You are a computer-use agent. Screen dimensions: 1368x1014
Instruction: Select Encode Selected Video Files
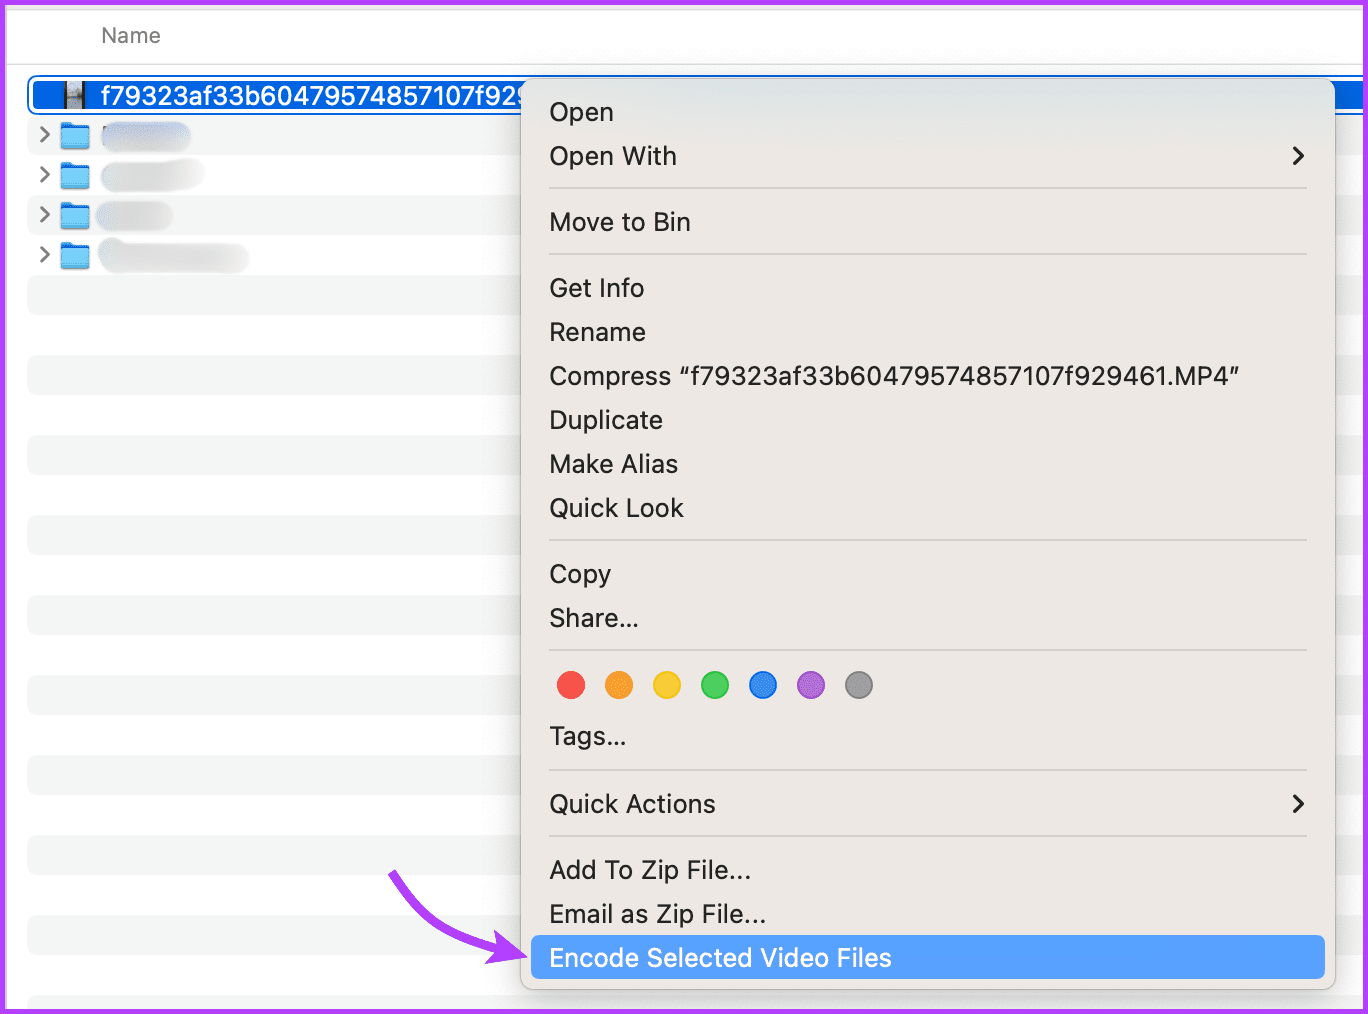[x=720, y=957]
